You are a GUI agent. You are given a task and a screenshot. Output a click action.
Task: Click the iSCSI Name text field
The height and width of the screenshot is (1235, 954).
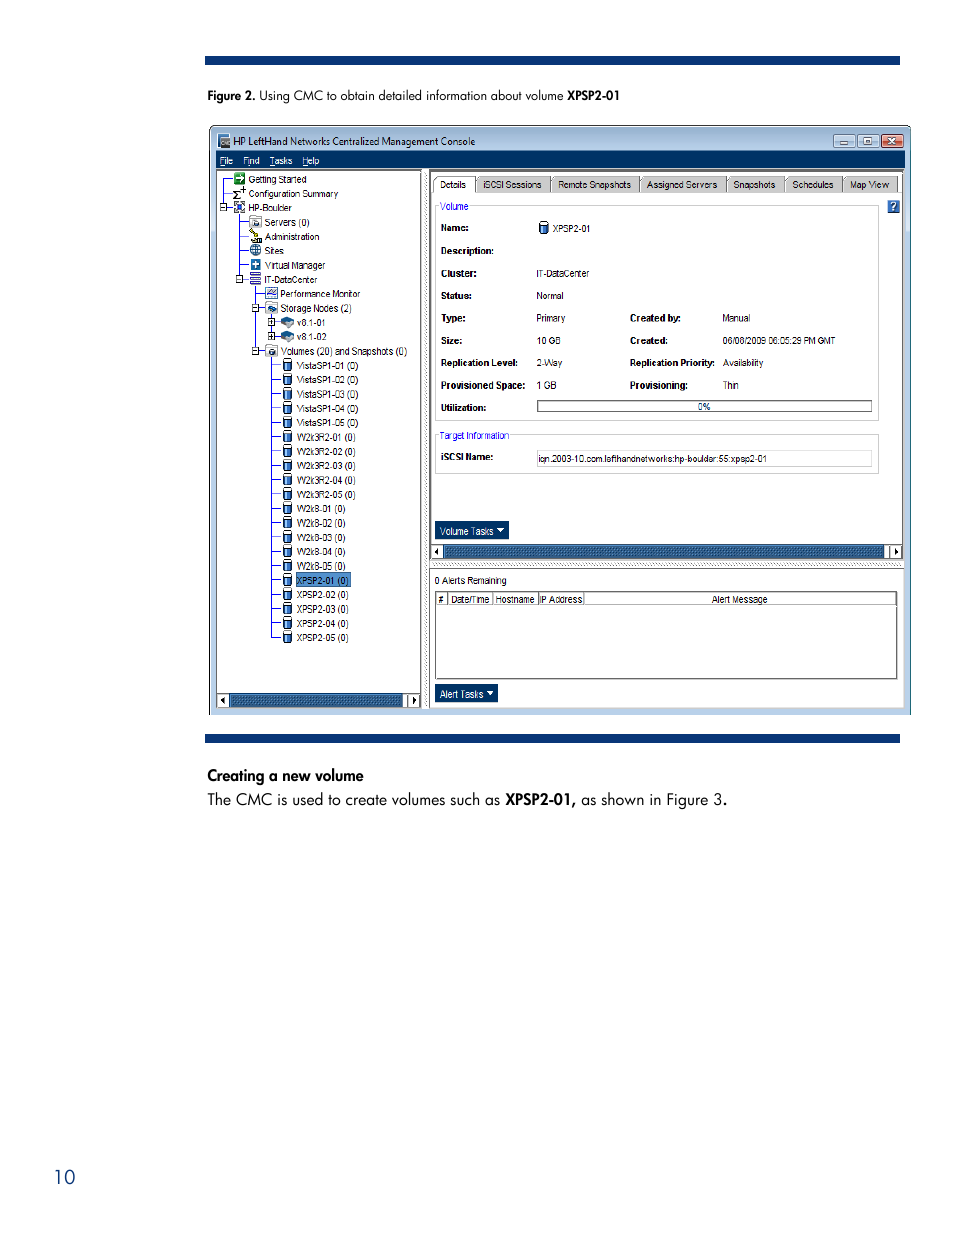pyautogui.click(x=704, y=458)
